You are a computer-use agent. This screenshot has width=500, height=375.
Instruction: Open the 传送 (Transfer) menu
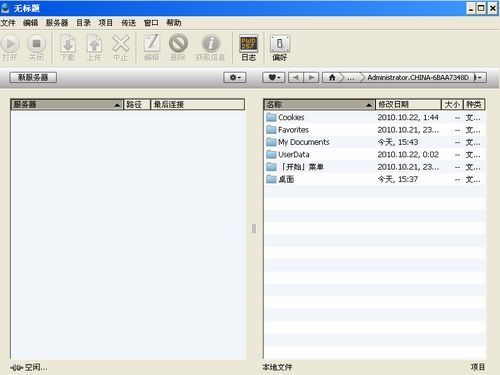[x=128, y=23]
